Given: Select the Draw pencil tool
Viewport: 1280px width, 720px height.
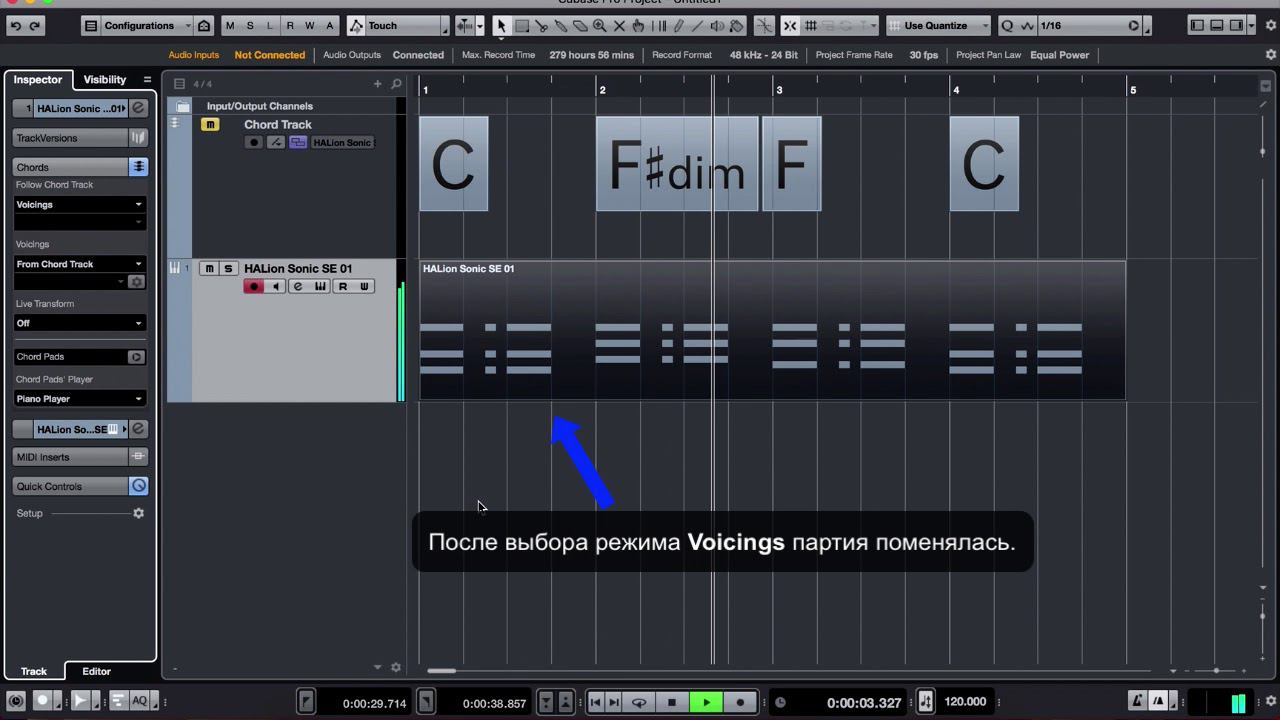Looking at the screenshot, I should point(680,25).
